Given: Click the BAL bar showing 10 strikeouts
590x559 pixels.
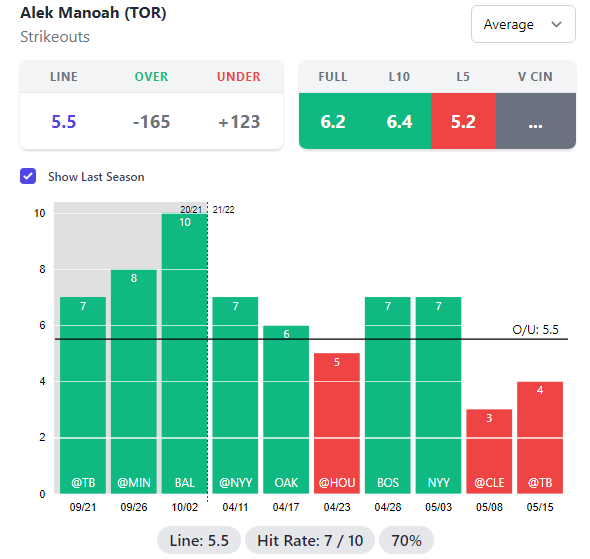Looking at the screenshot, I should click(x=184, y=354).
